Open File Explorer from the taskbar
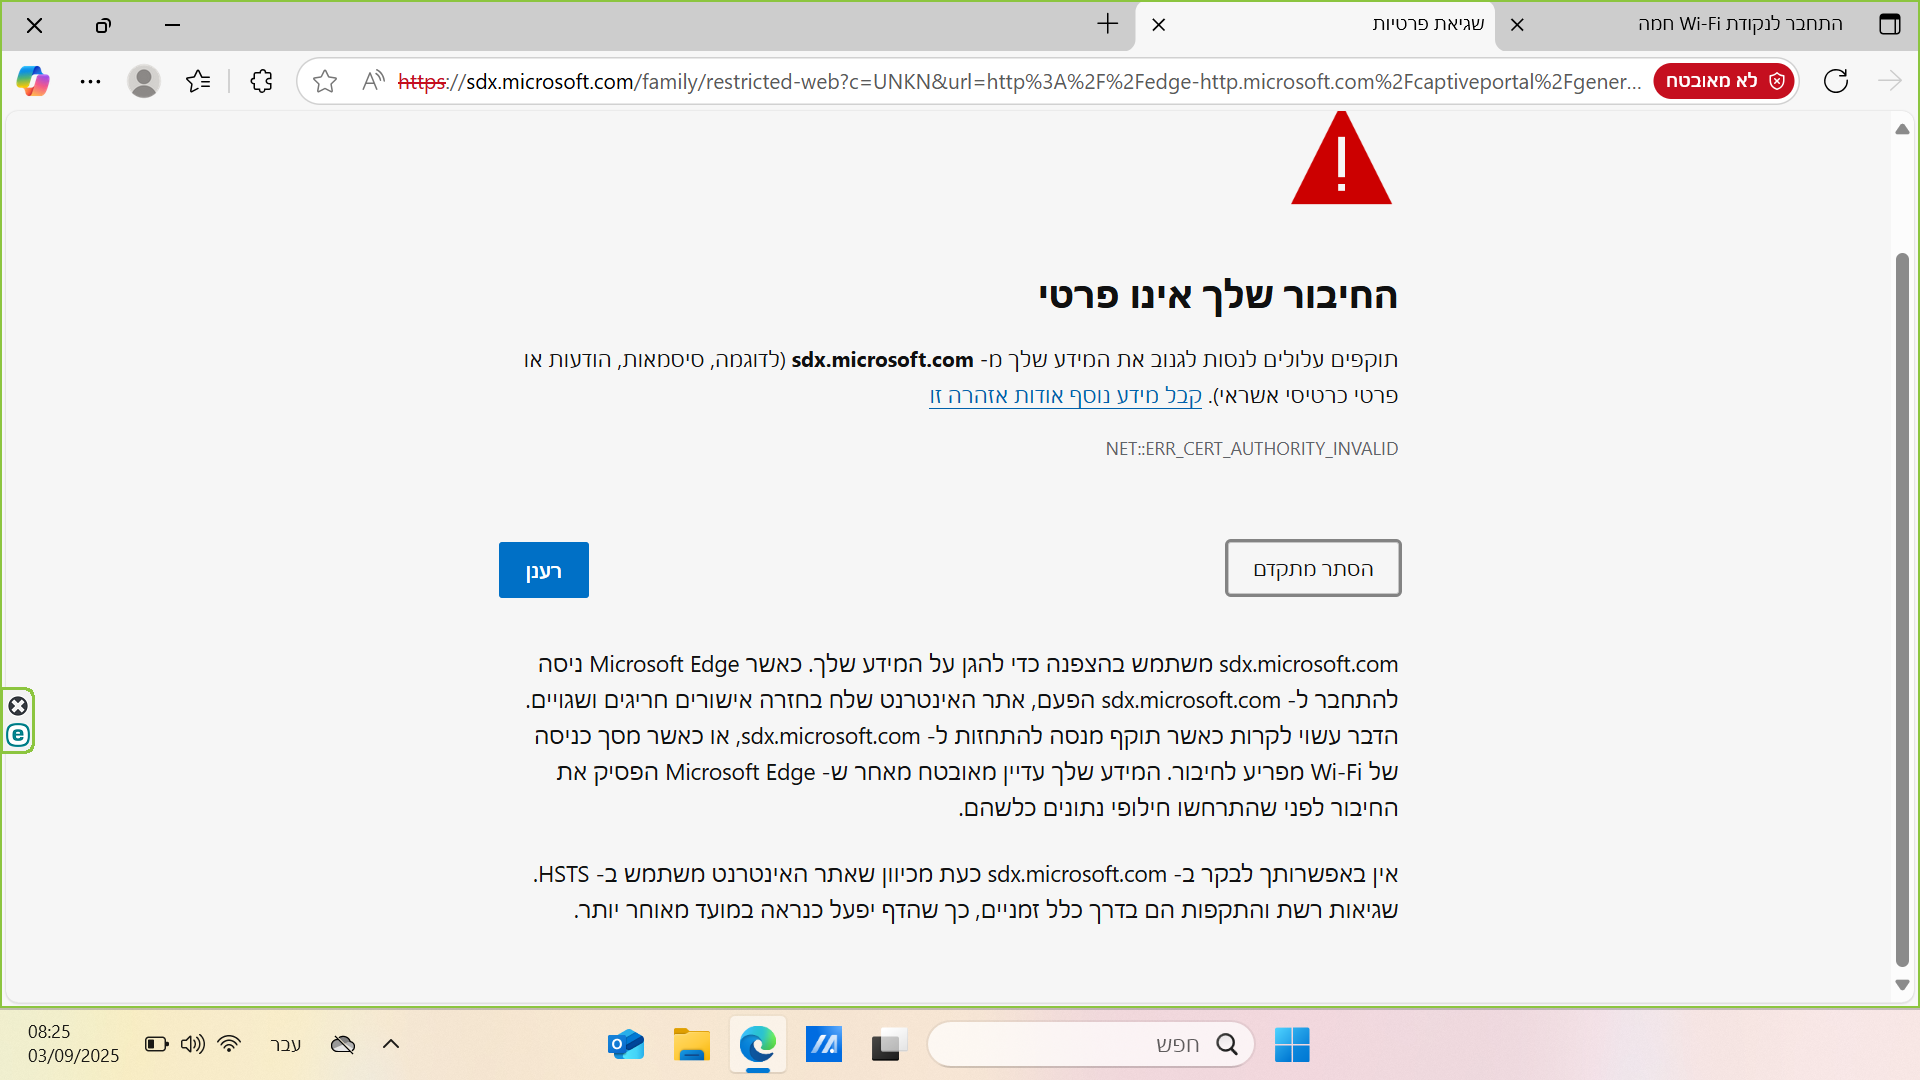 pos(692,1045)
